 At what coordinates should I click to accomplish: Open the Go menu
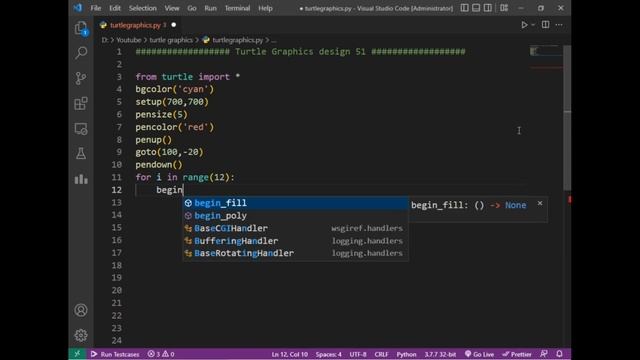192,8
